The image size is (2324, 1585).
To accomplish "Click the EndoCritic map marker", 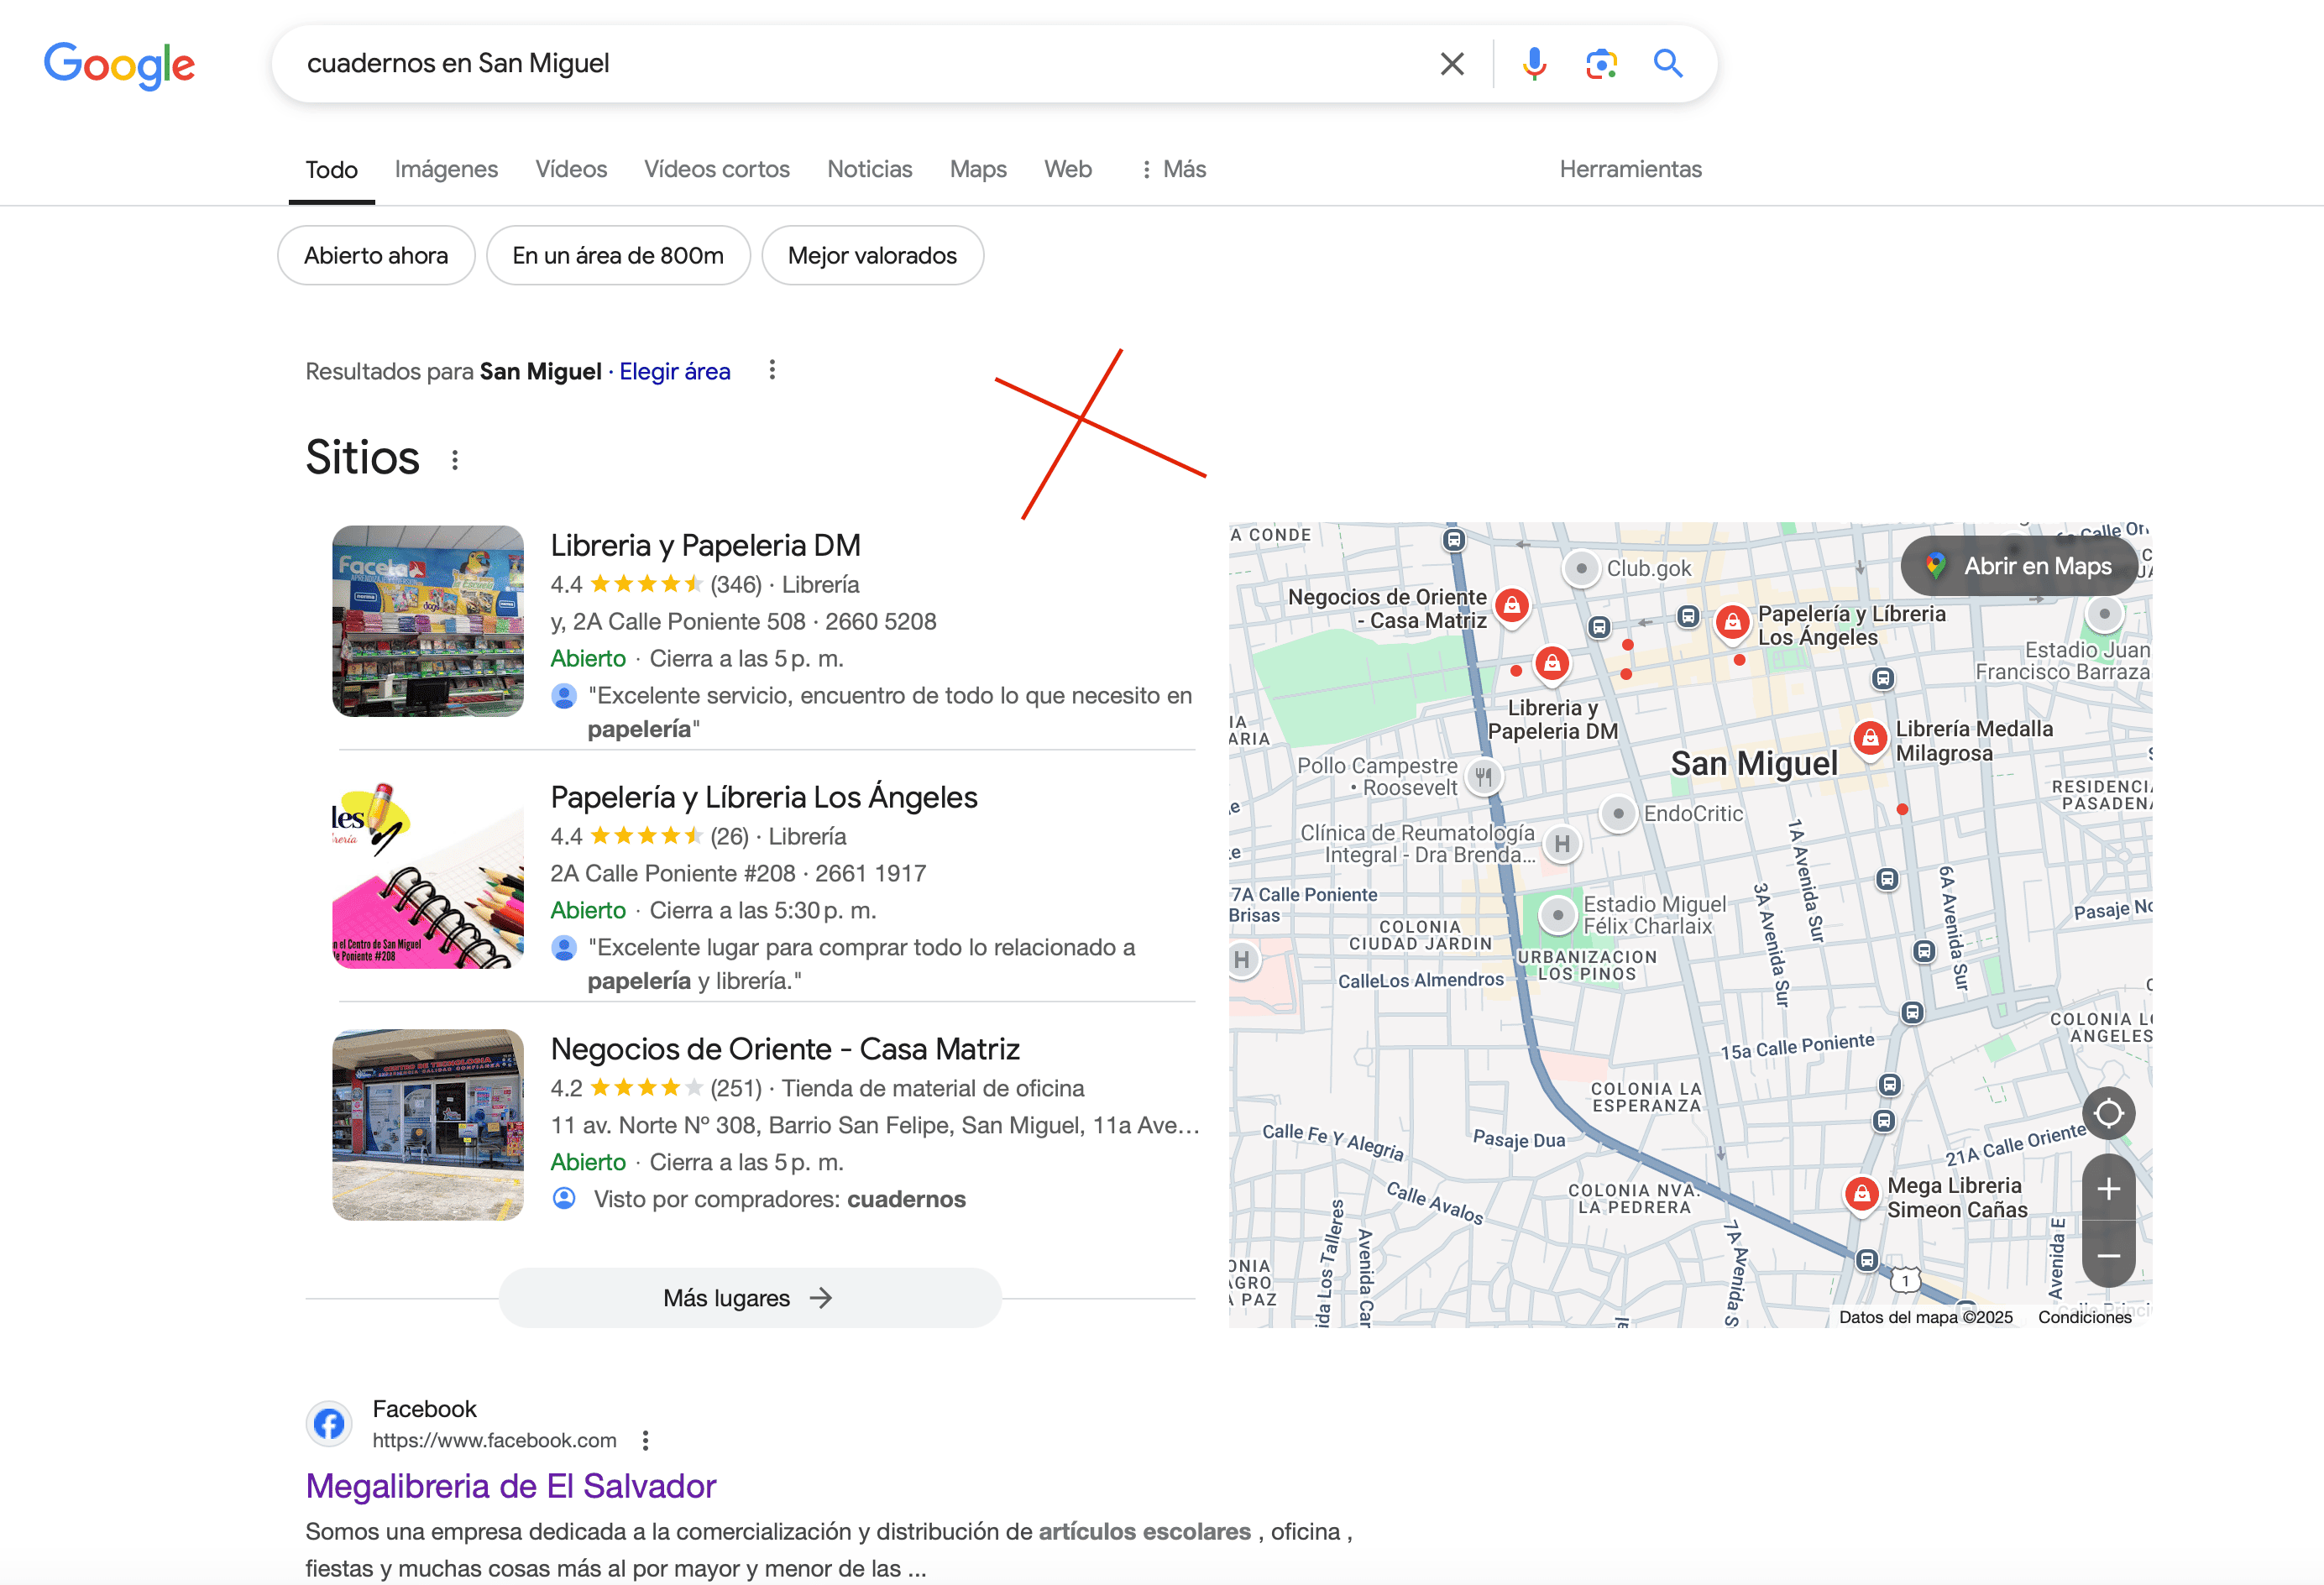I will click(1618, 813).
